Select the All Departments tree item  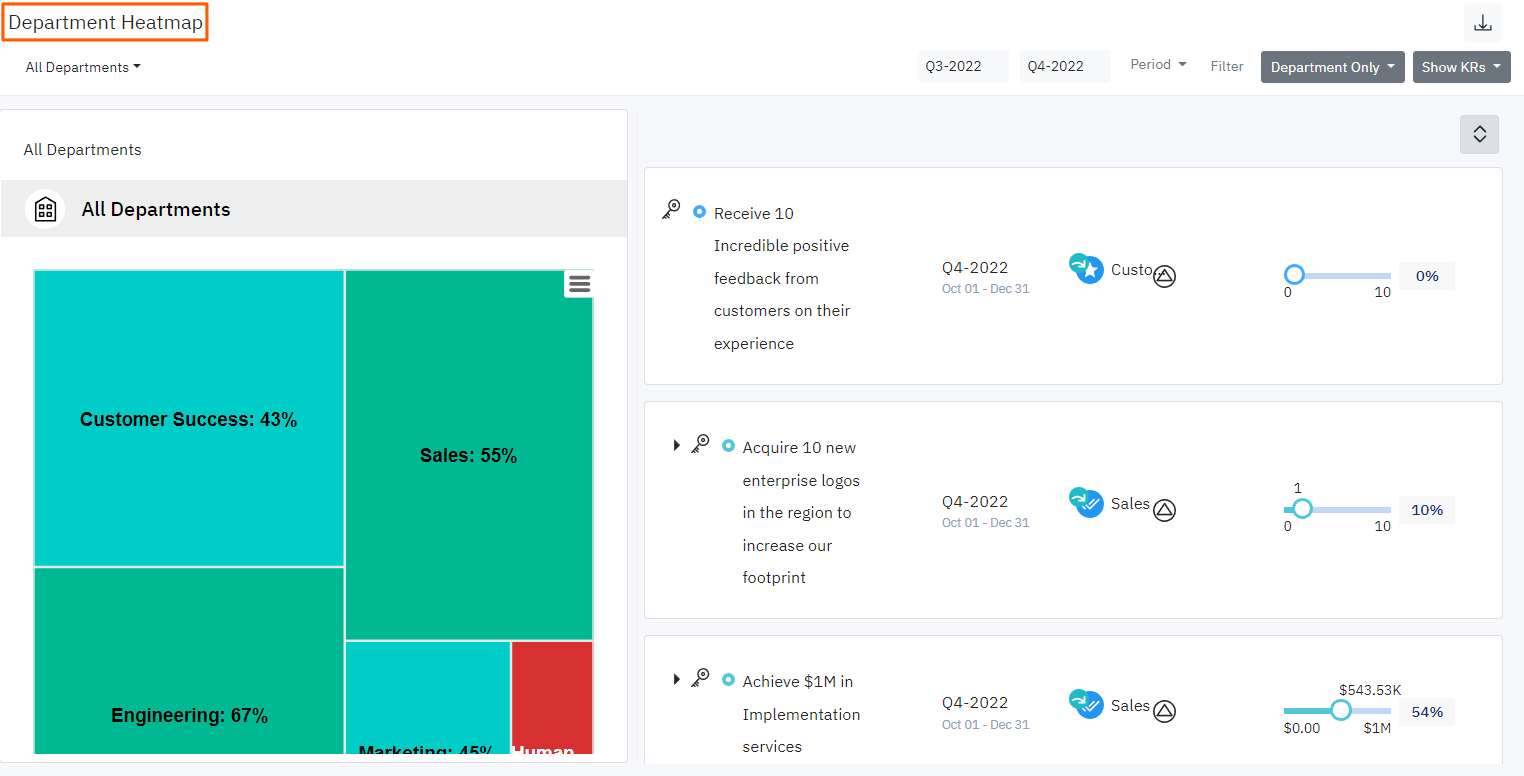(156, 209)
